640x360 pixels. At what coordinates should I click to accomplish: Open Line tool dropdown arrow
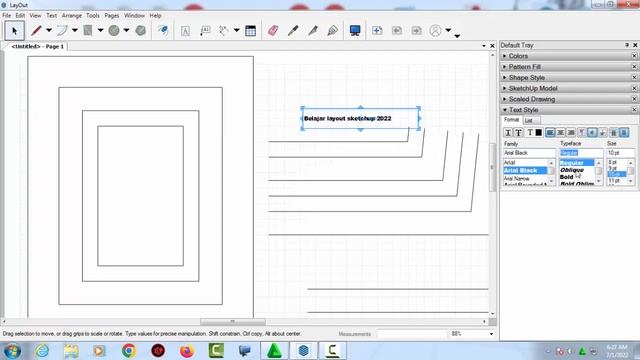click(49, 31)
